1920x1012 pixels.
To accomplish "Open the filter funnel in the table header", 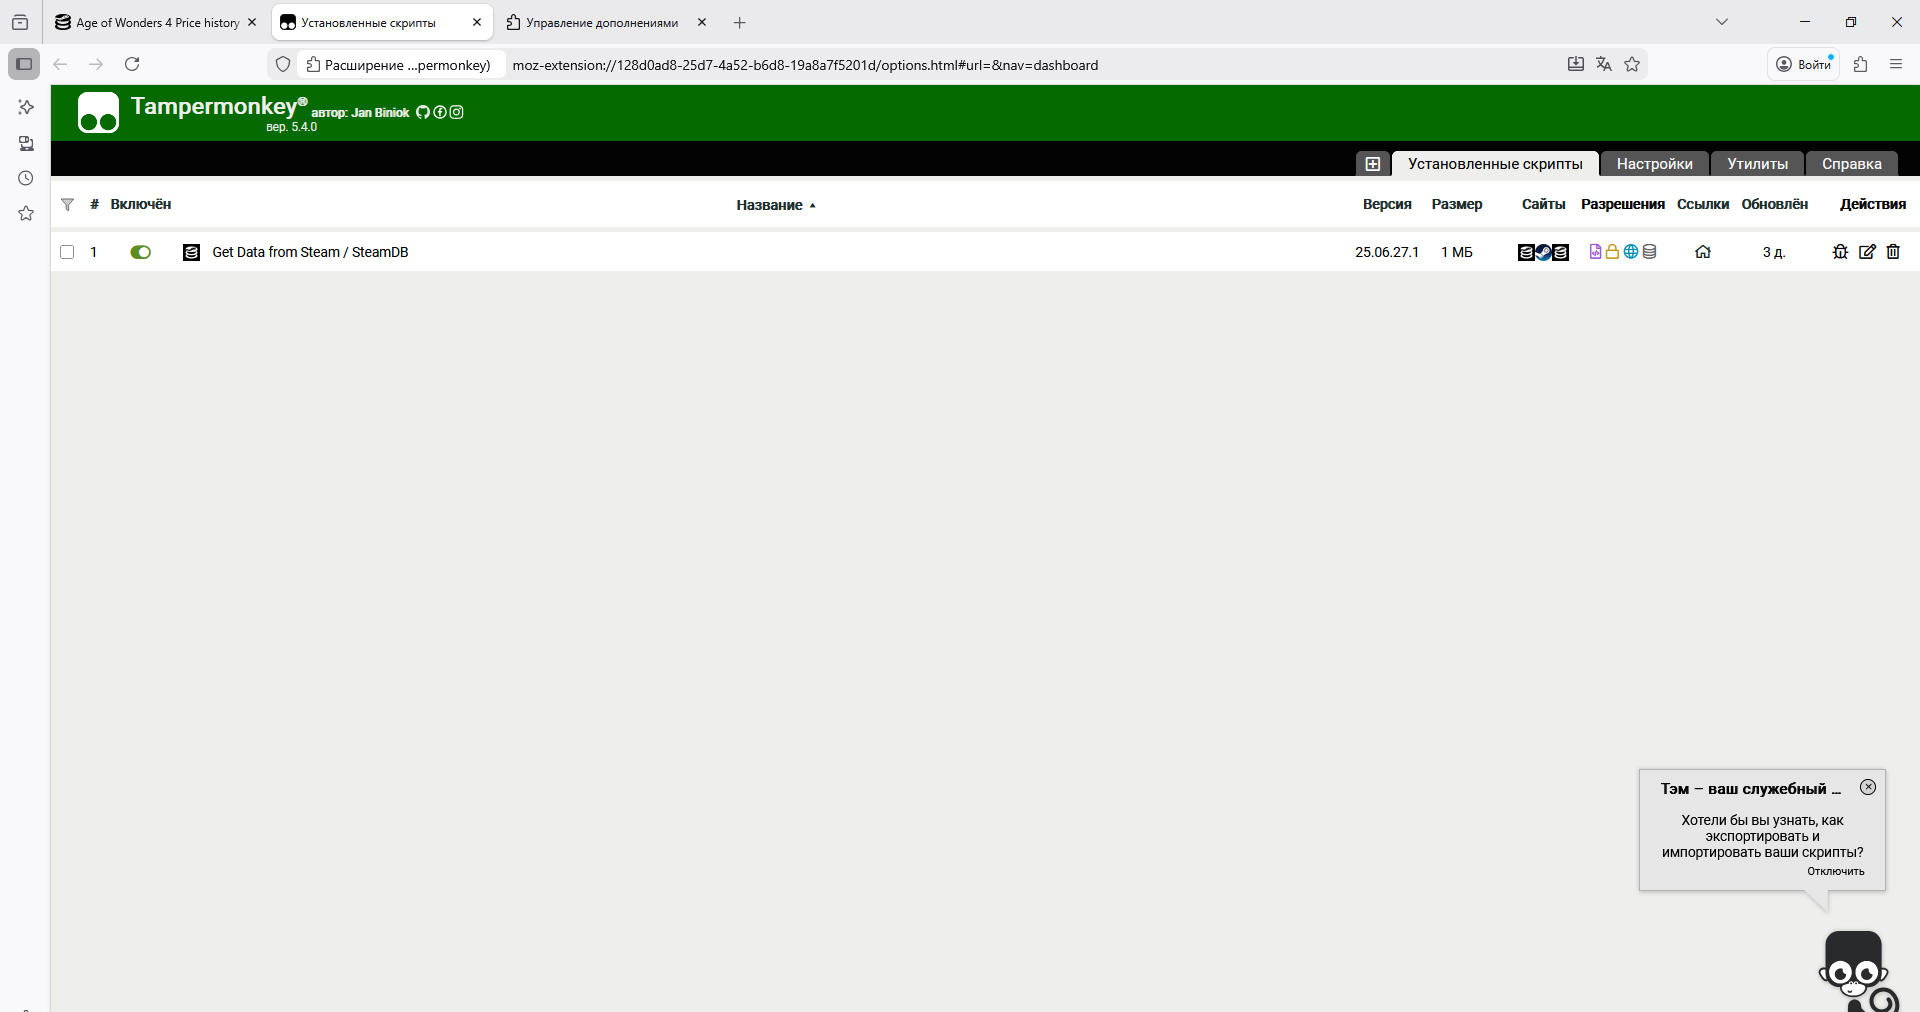I will click(67, 204).
